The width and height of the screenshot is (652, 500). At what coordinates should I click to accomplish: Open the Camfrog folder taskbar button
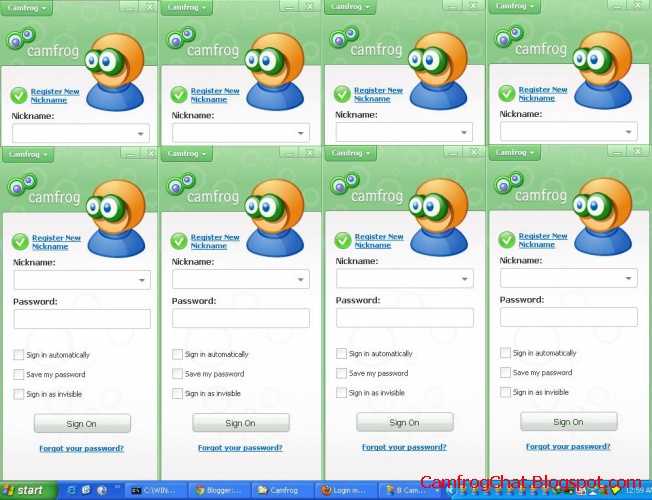point(282,490)
